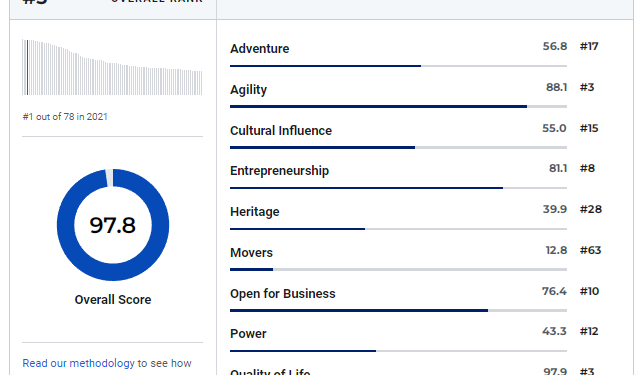This screenshot has height=375, width=644.
Task: Click Open for Business label
Action: coord(283,294)
